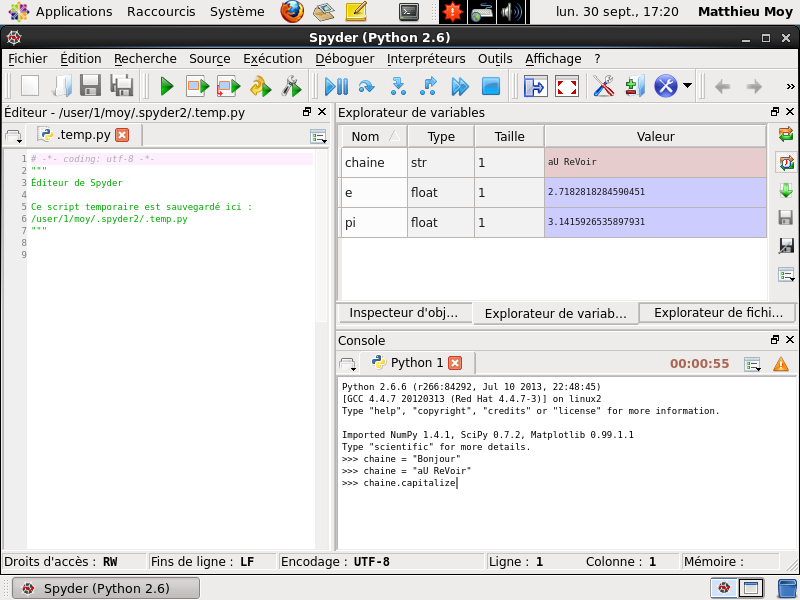The height and width of the screenshot is (600, 800).
Task: Open Interpréteurs menu
Action: (x=426, y=59)
